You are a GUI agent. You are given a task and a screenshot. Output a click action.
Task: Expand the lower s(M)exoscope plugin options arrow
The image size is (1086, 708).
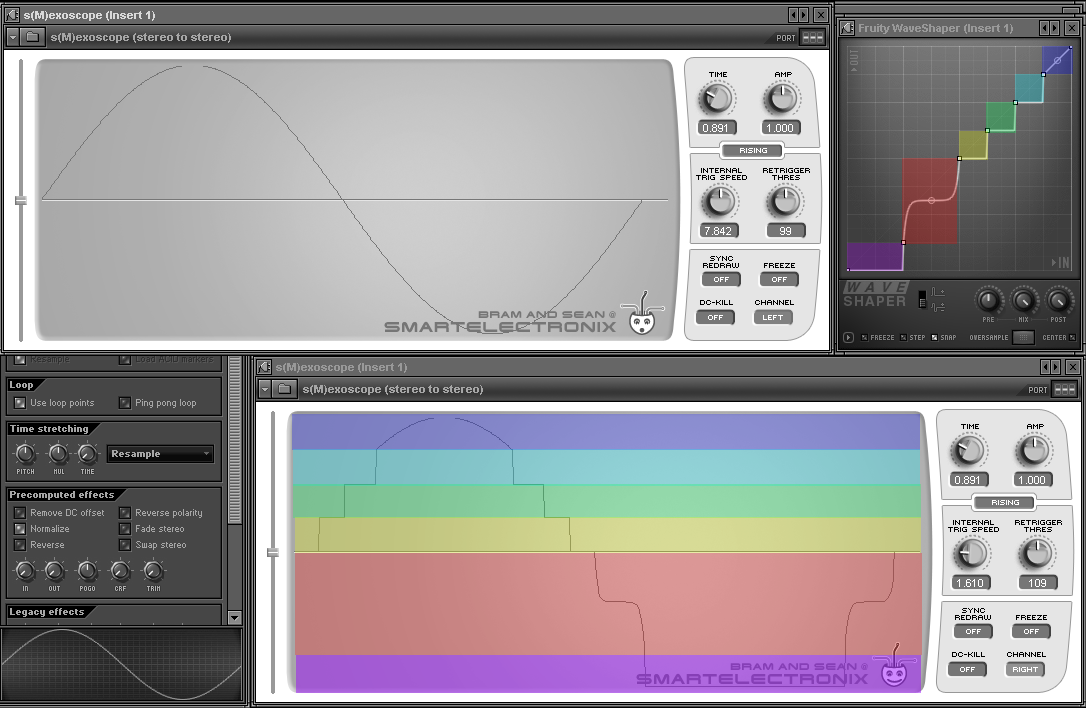[265, 389]
